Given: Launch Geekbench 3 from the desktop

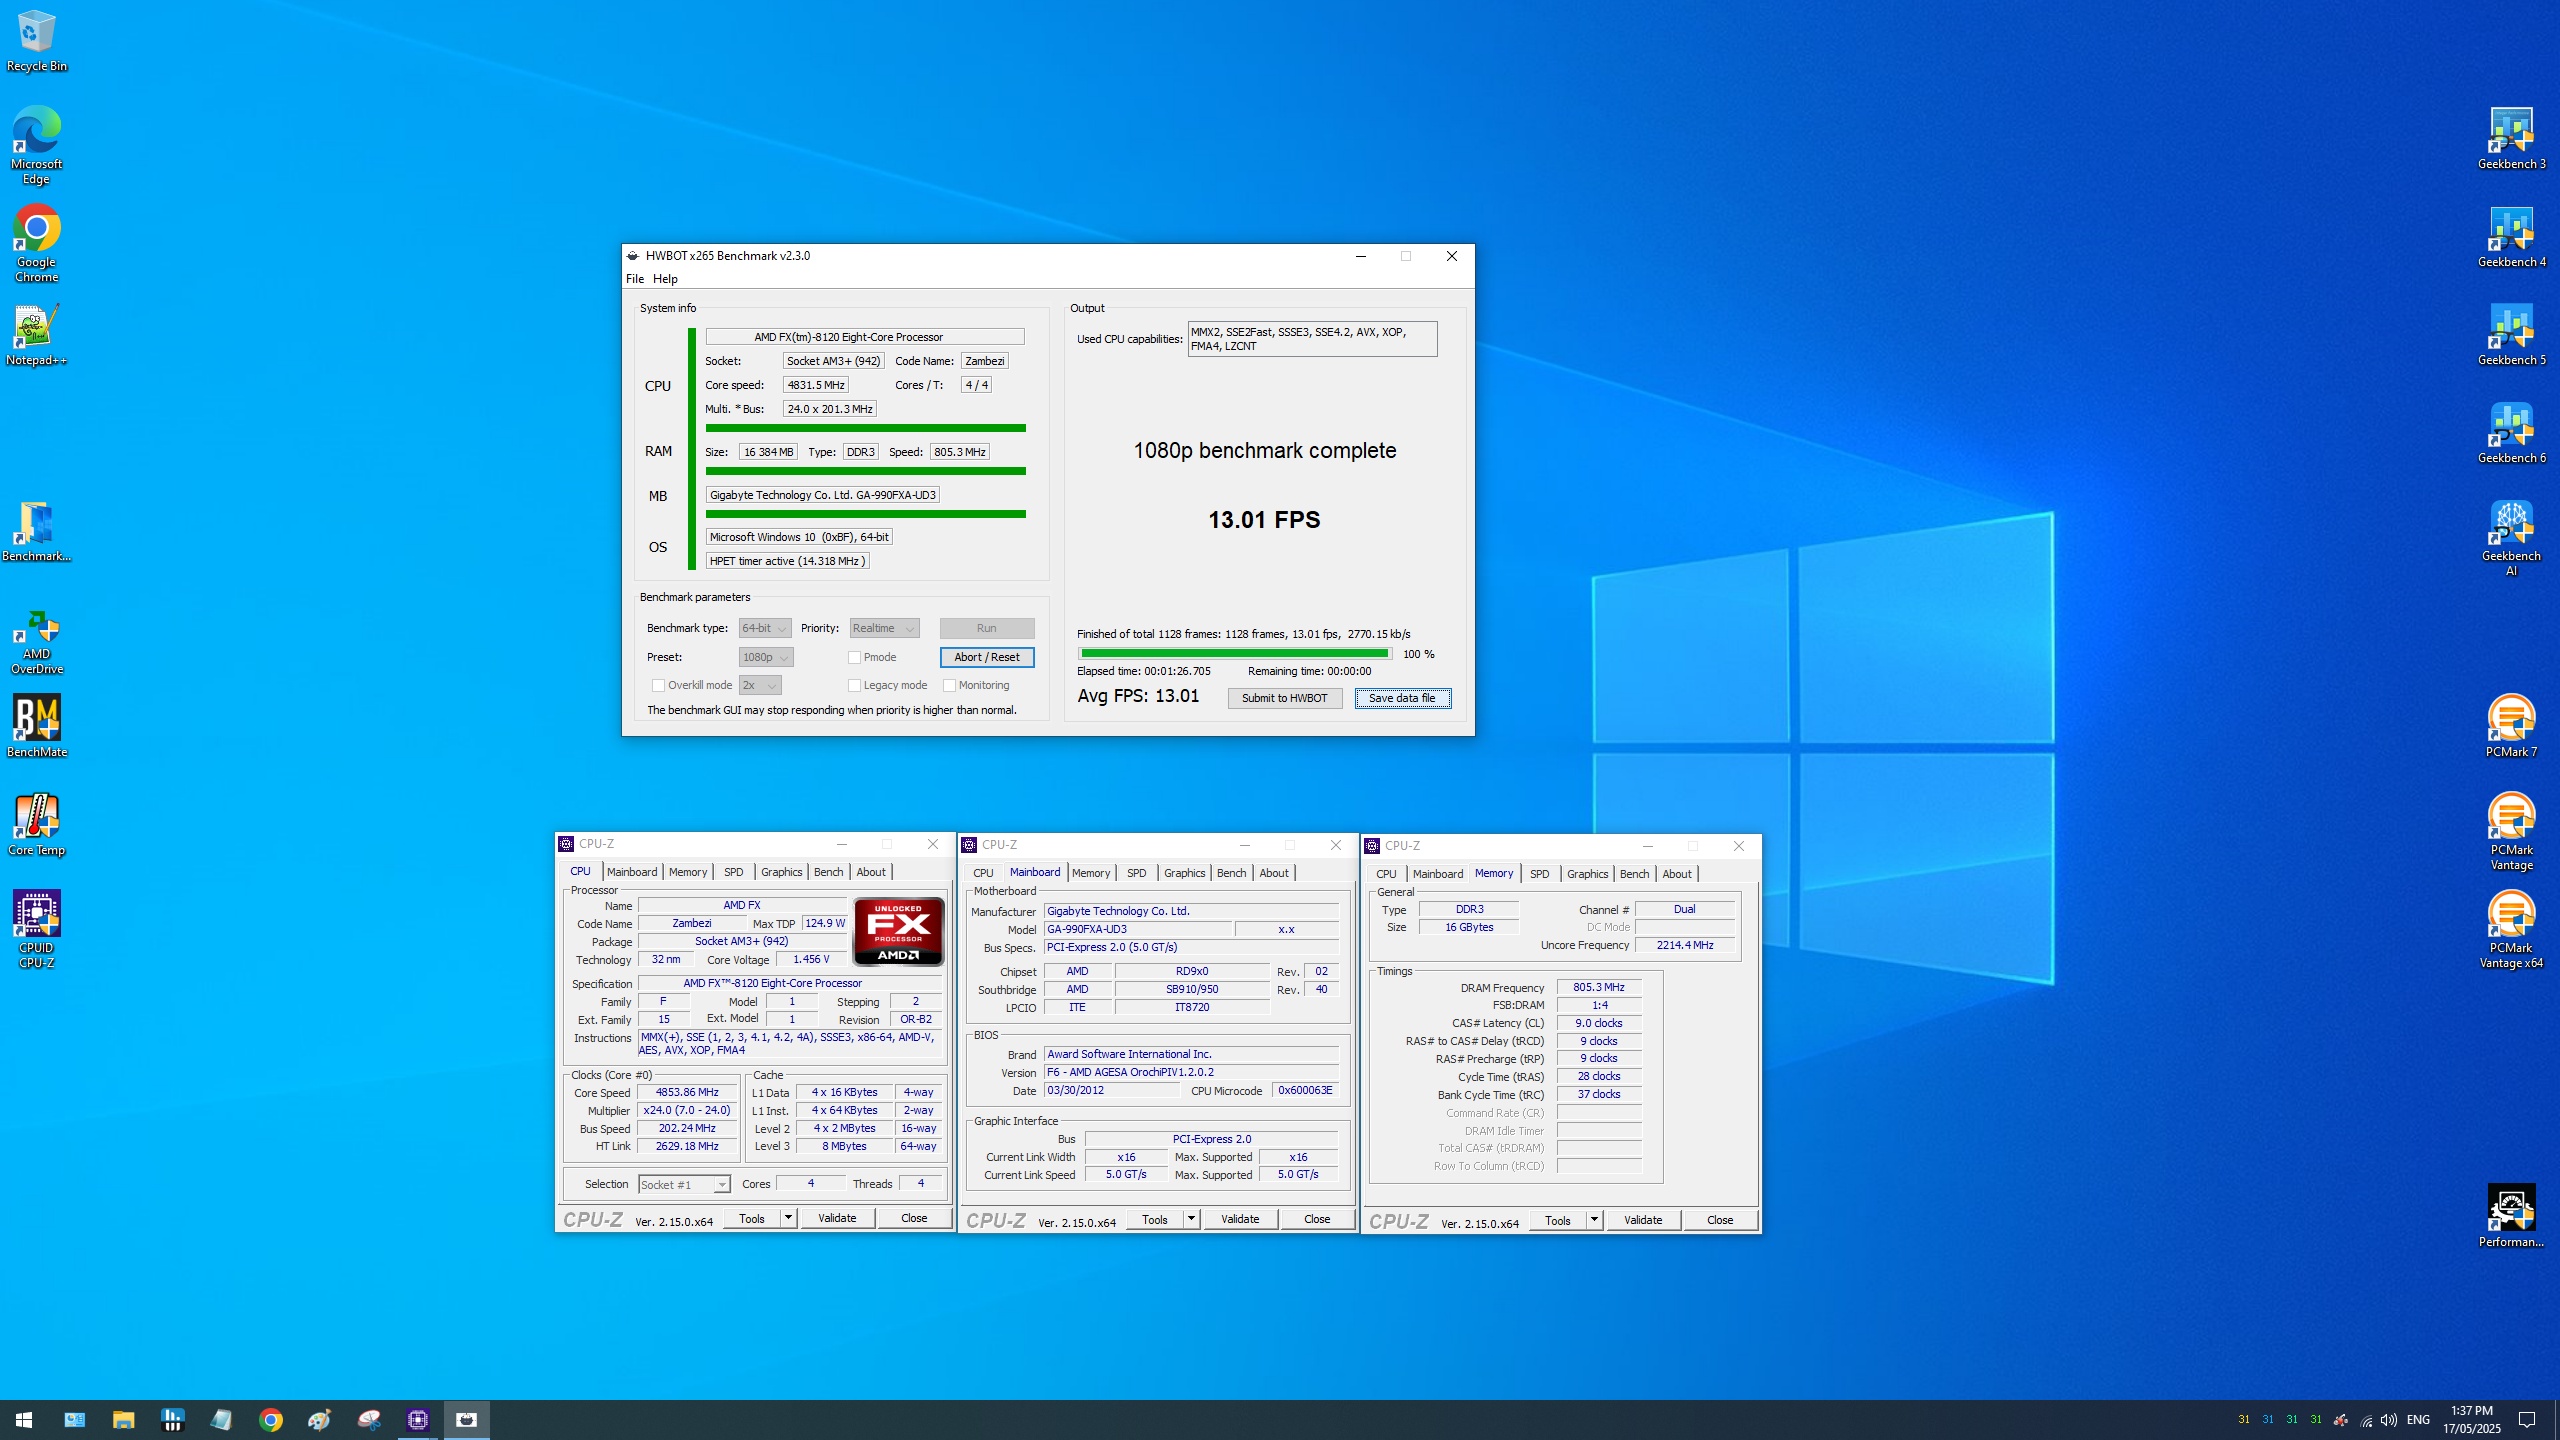Looking at the screenshot, I should [2511, 139].
